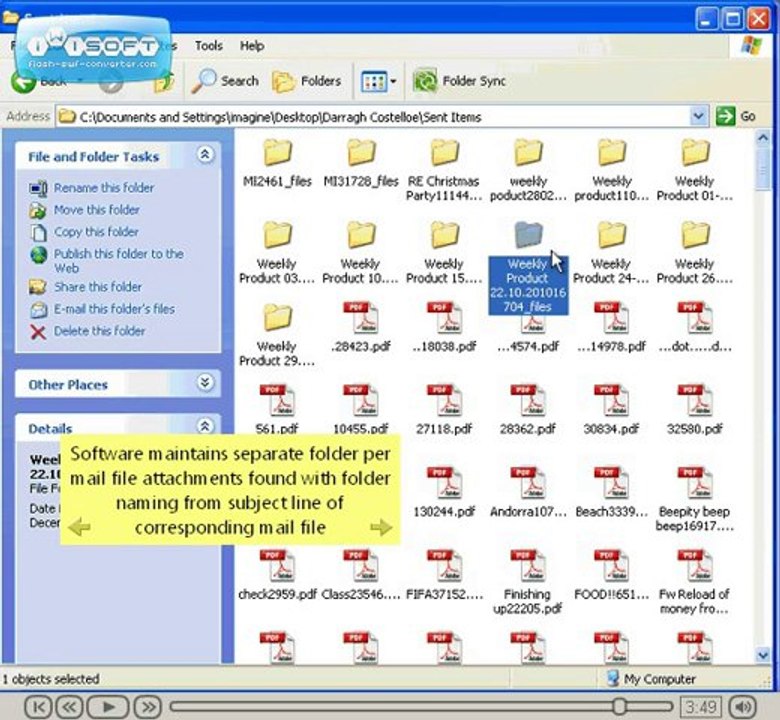The width and height of the screenshot is (780, 720).
Task: Click next yellow arrow in caption box
Action: coord(381,527)
